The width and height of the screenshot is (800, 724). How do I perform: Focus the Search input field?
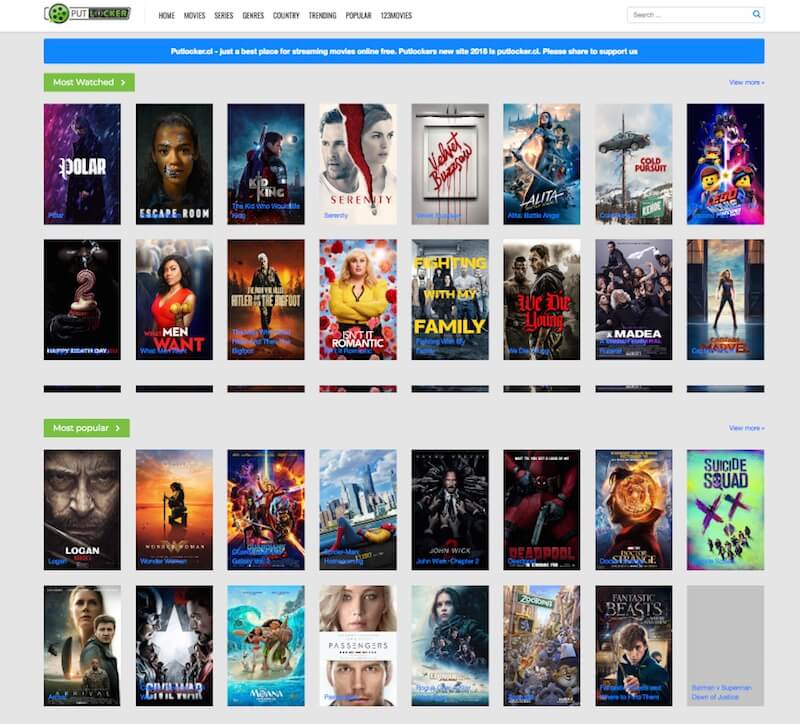tap(695, 15)
